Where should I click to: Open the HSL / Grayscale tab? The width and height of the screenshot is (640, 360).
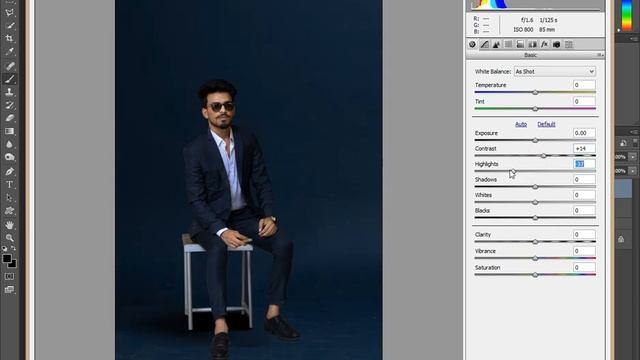point(508,44)
